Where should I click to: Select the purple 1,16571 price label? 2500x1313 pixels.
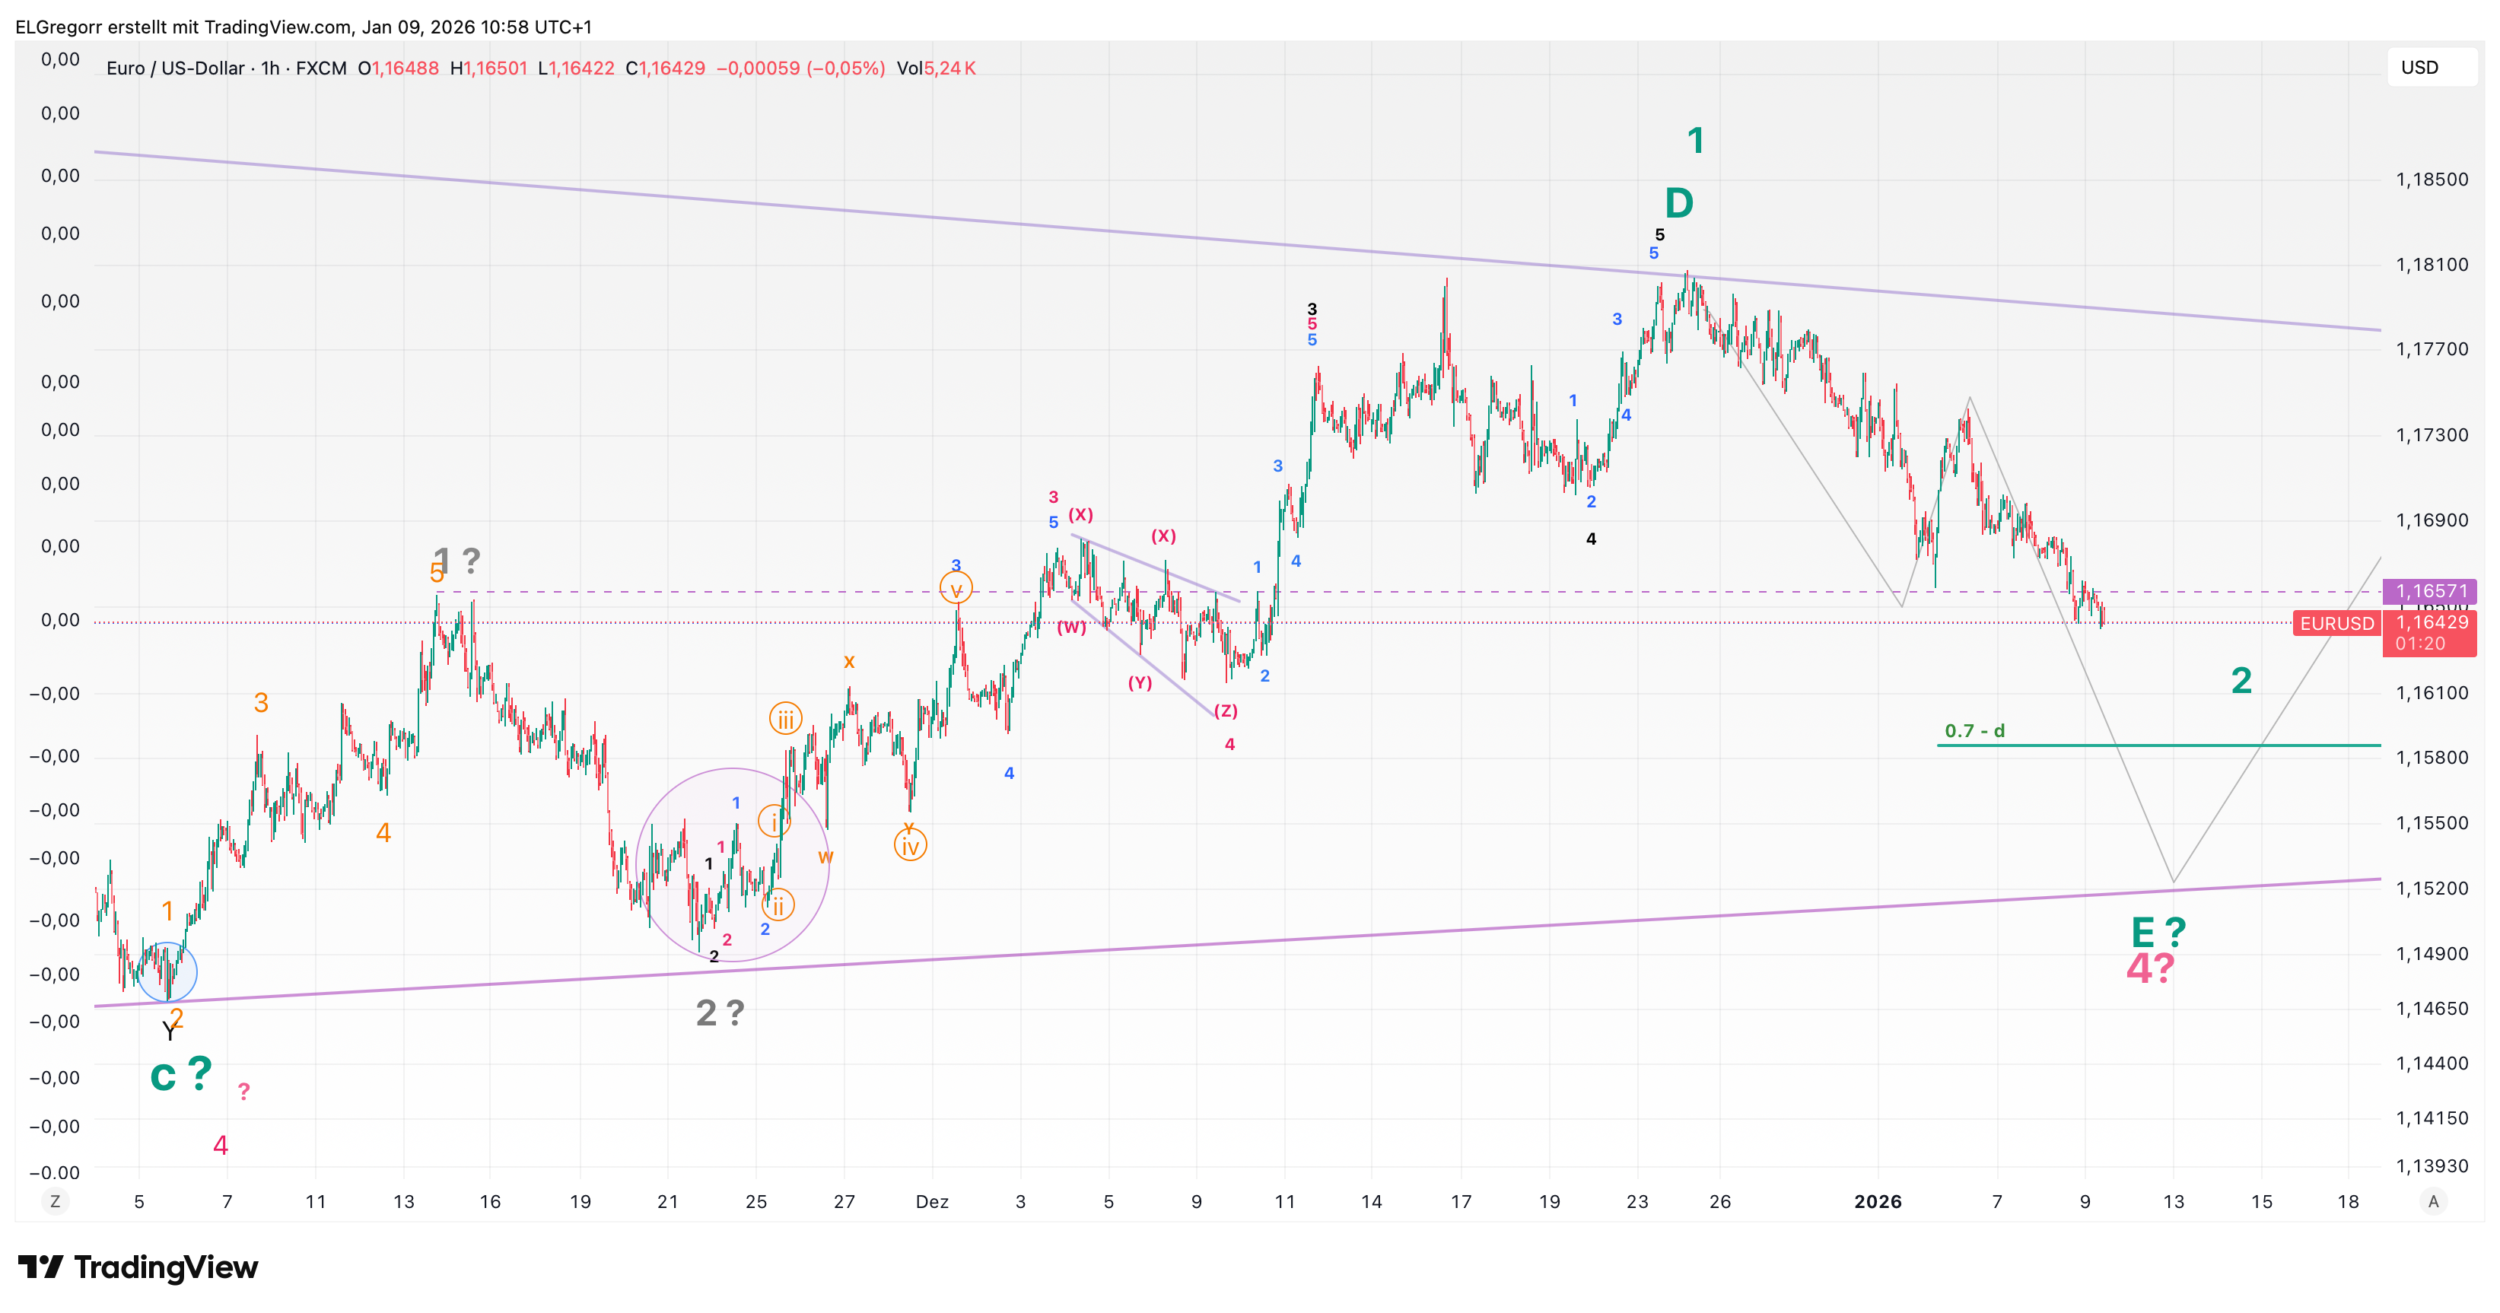[x=2430, y=591]
